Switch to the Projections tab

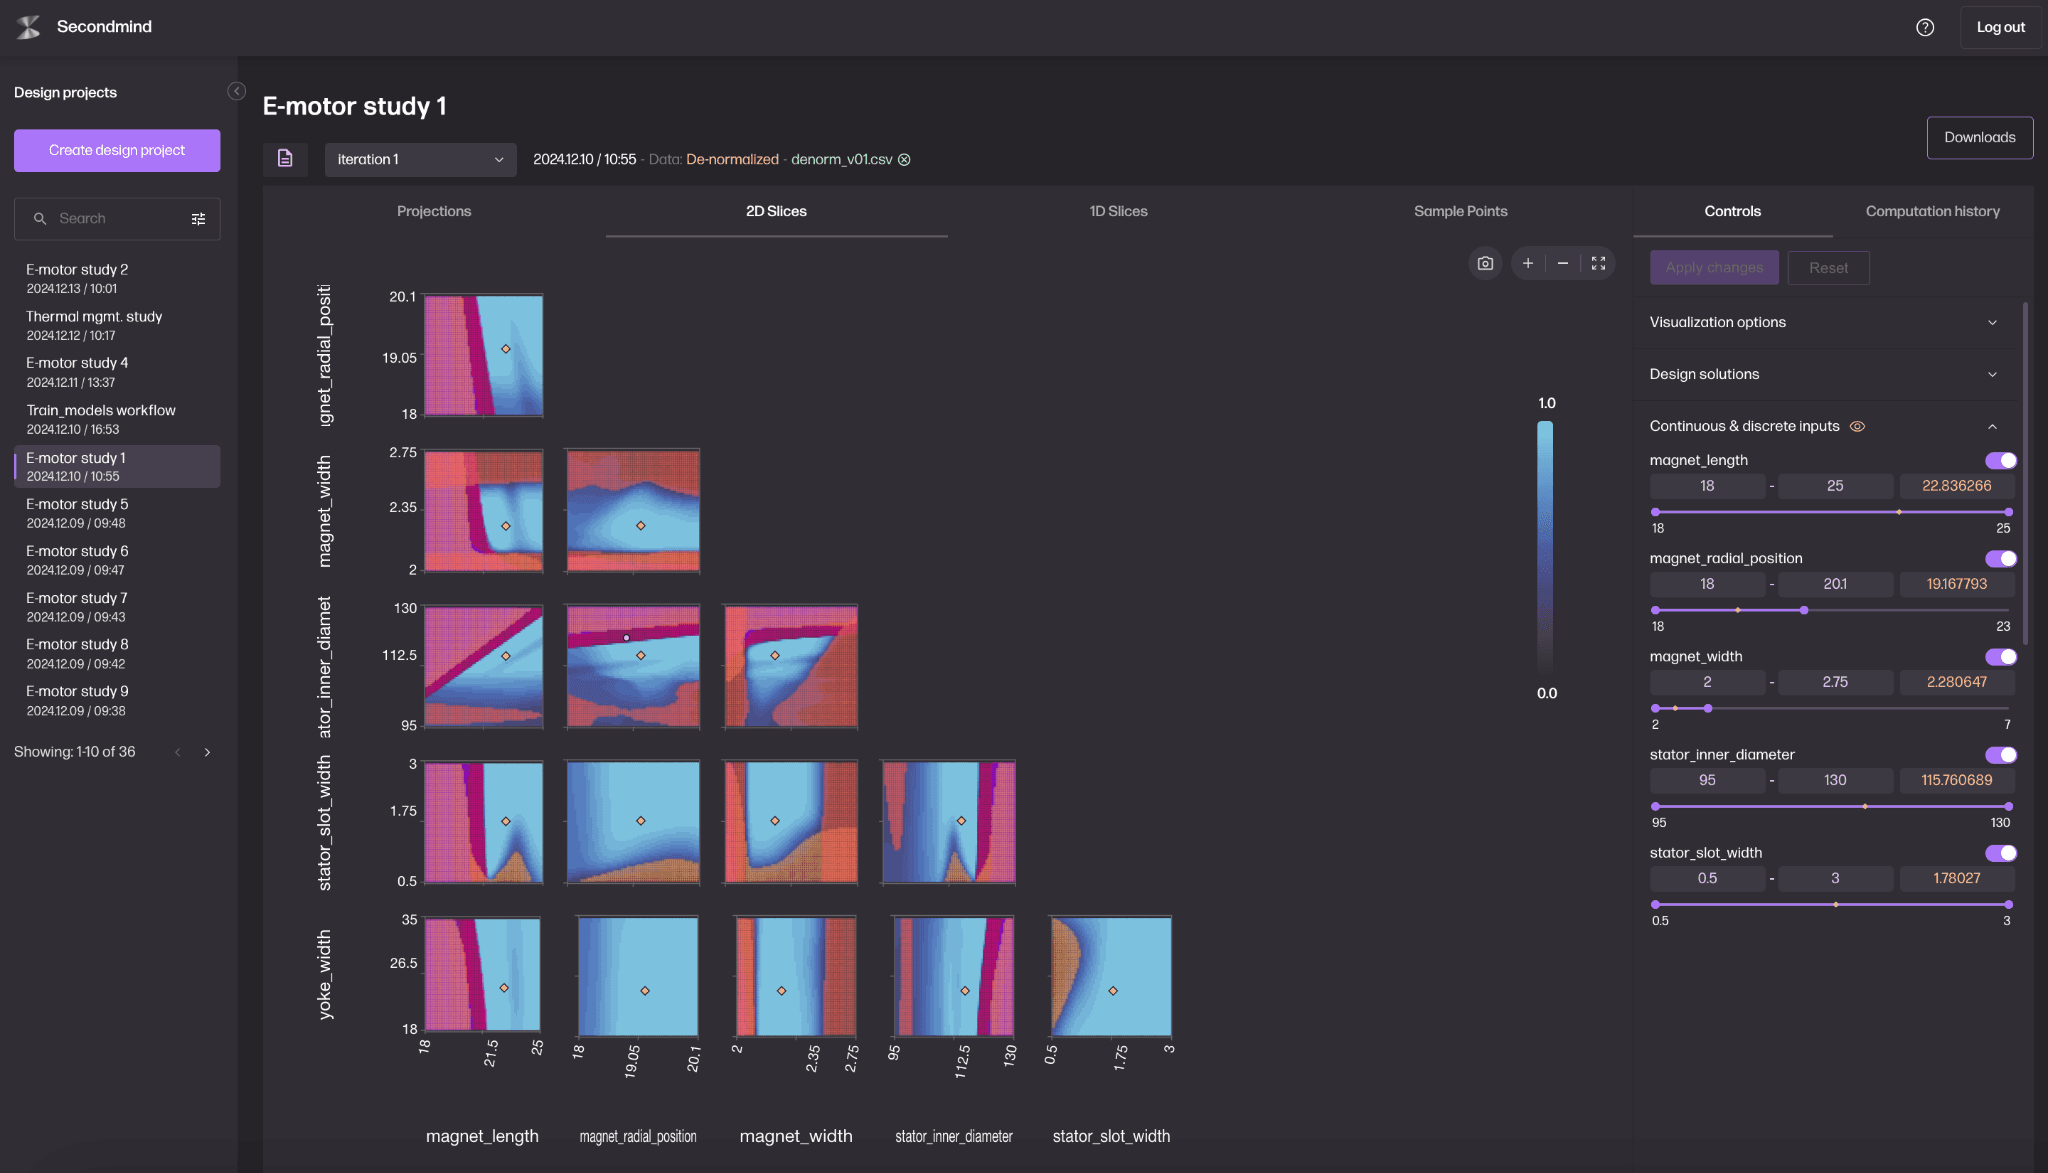[x=434, y=211]
